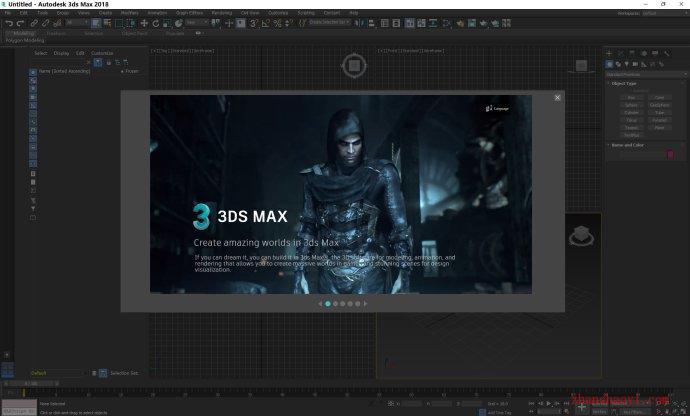The height and width of the screenshot is (416, 690).
Task: Switch to the Utilities command panel tab
Action: tap(667, 53)
